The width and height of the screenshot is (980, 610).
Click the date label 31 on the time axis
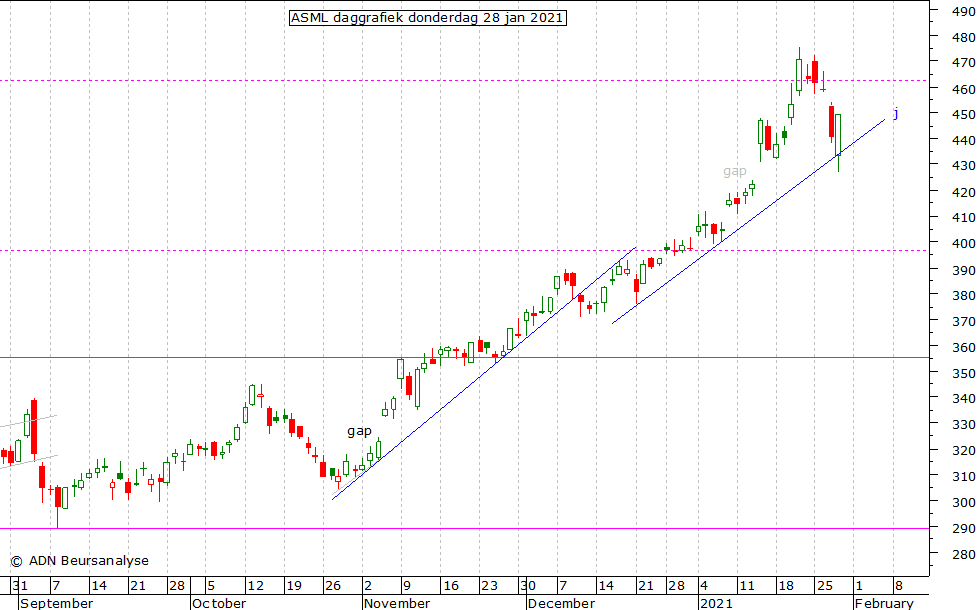coord(20,586)
